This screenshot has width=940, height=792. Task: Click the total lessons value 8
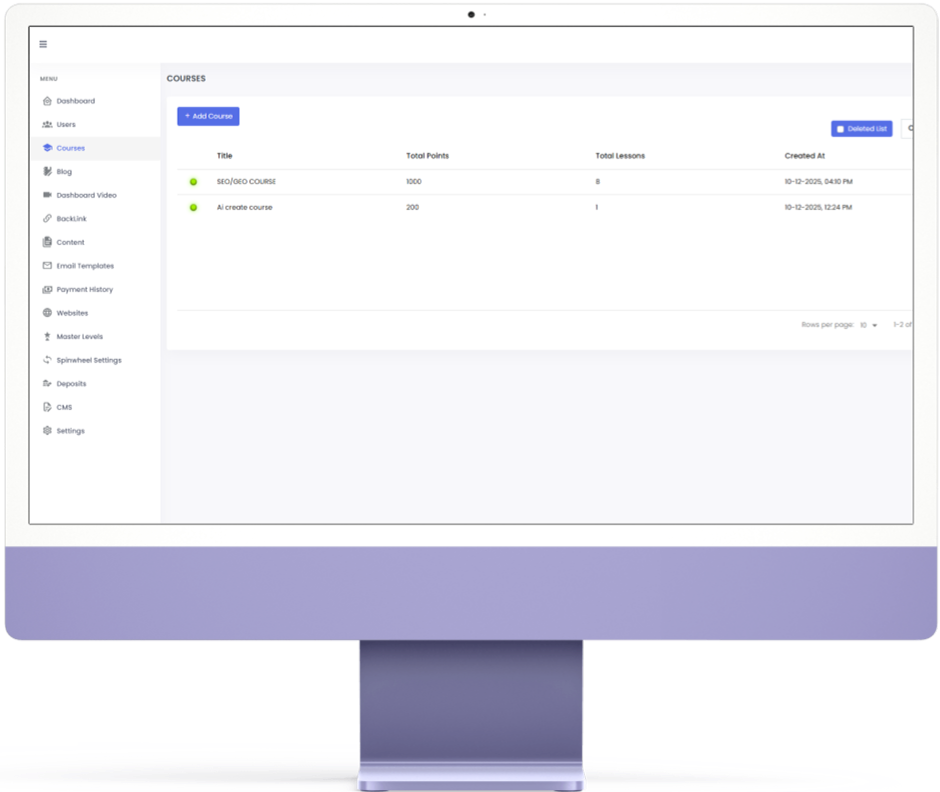pyautogui.click(x=598, y=182)
